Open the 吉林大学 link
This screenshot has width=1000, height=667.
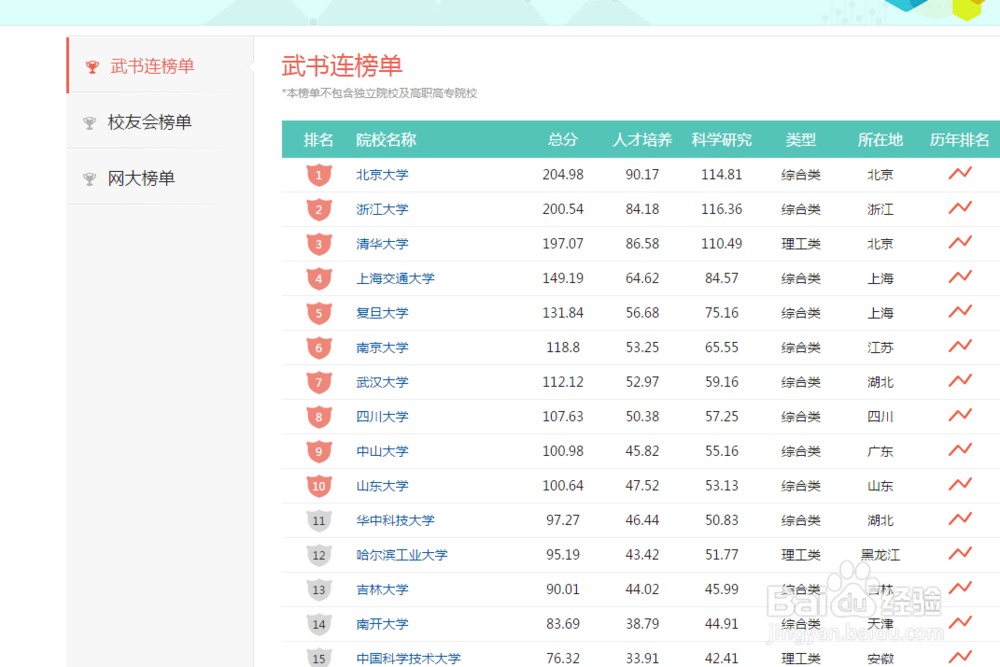382,589
